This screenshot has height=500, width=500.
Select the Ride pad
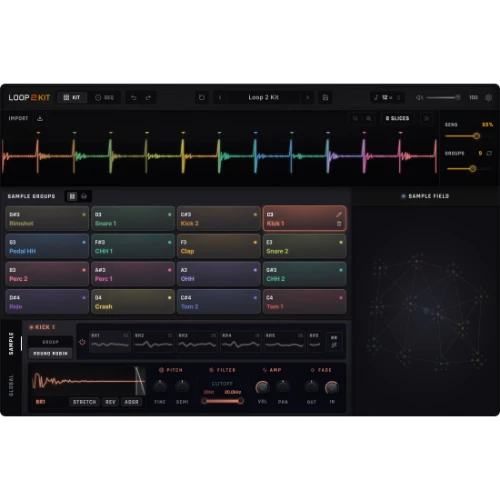click(47, 302)
